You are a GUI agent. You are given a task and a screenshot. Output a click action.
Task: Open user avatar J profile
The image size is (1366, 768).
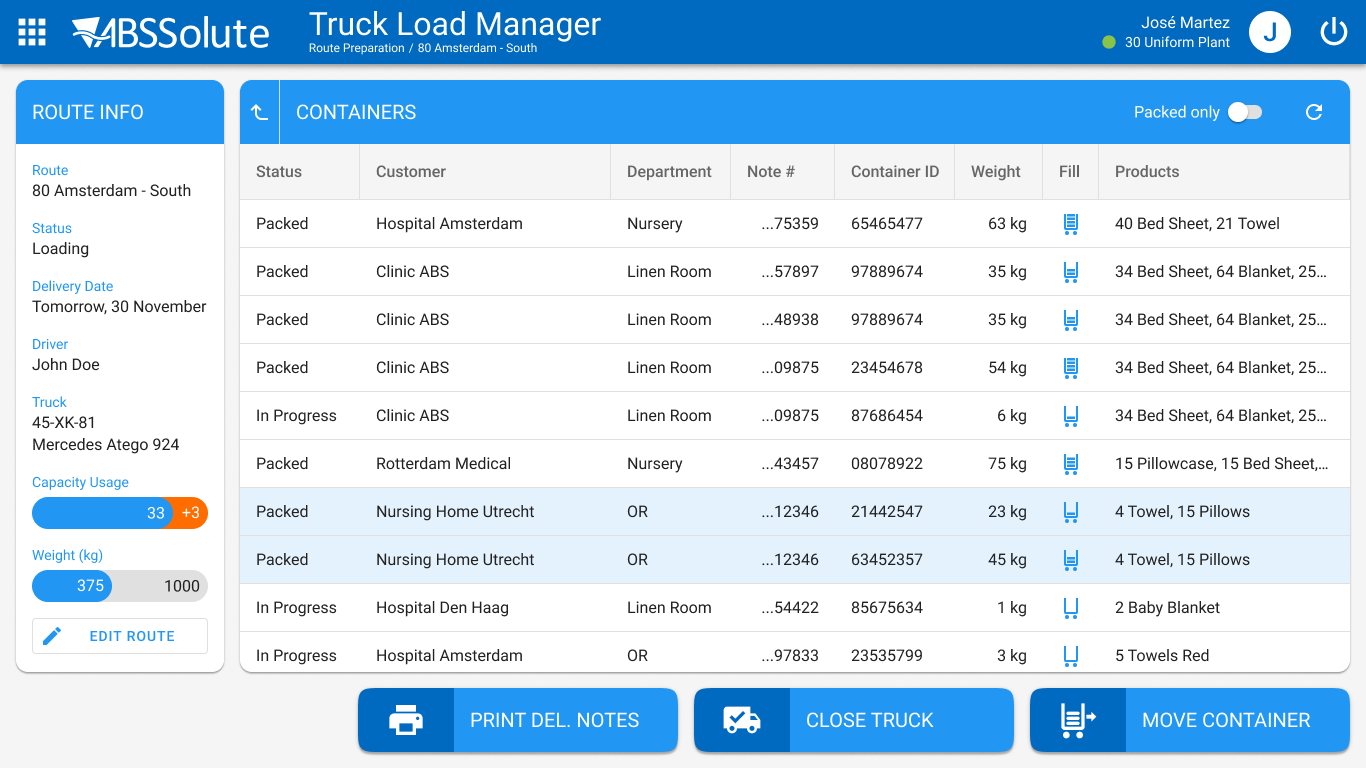coord(1270,32)
